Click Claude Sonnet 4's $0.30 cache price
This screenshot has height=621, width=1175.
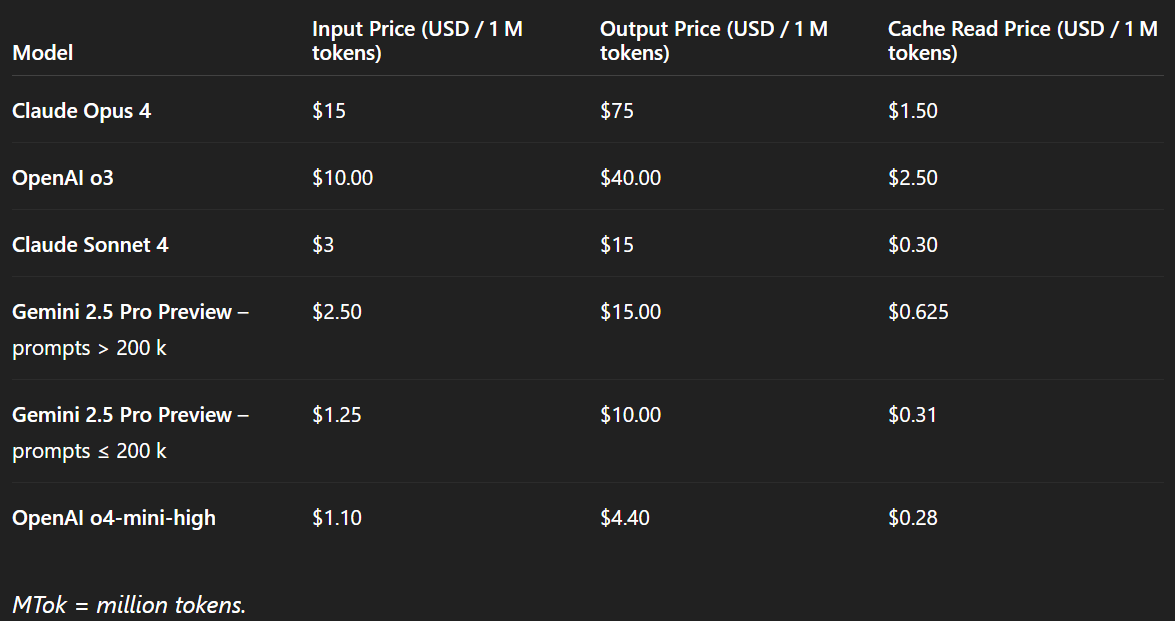(912, 245)
